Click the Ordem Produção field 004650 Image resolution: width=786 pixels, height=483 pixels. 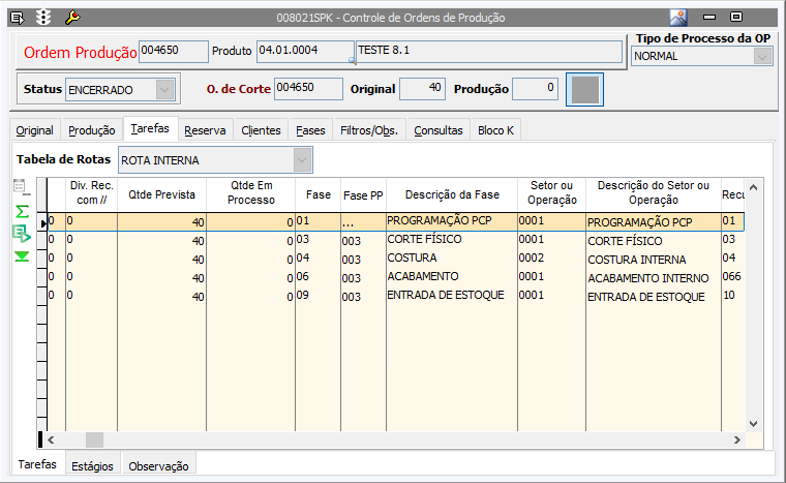pyautogui.click(x=173, y=51)
